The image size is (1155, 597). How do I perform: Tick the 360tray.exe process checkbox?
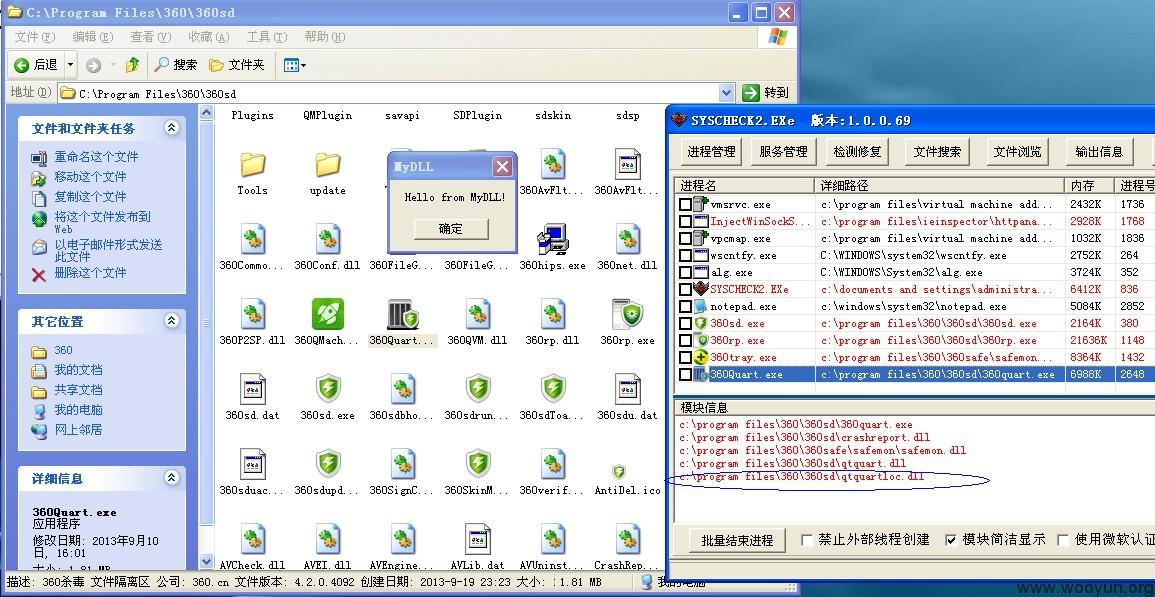685,357
